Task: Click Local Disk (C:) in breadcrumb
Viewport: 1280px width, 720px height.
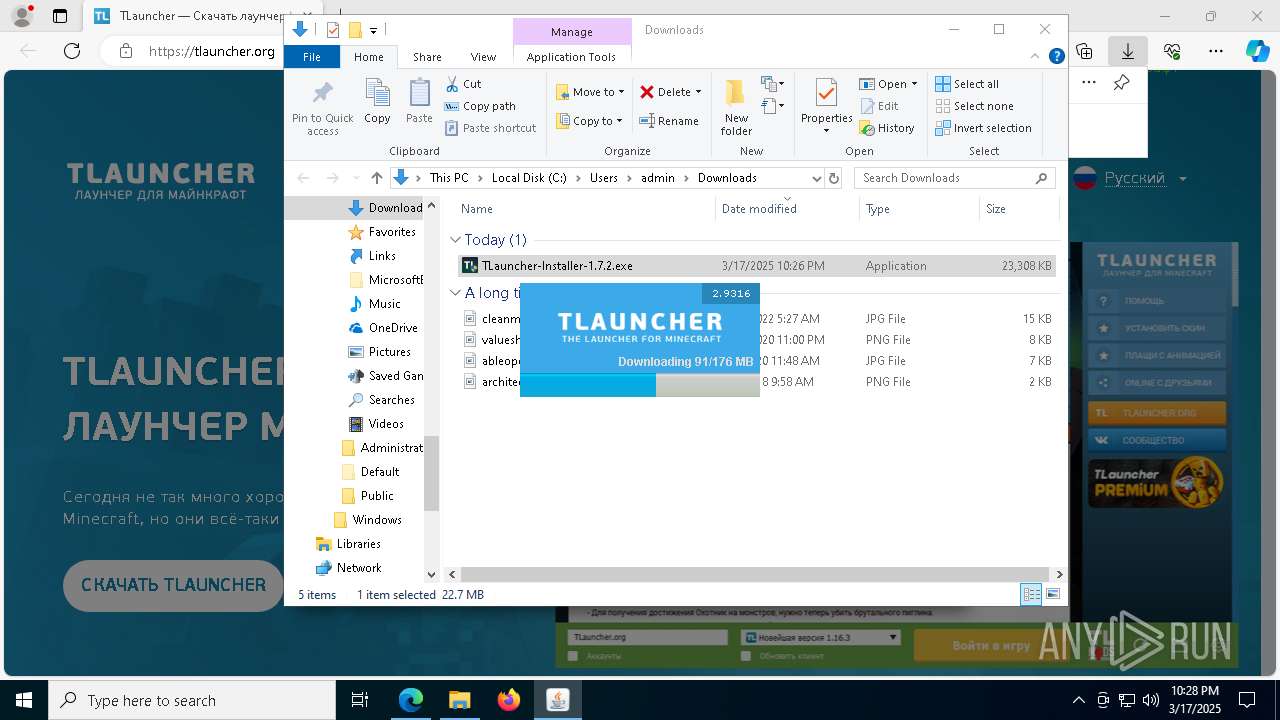Action: coord(529,178)
